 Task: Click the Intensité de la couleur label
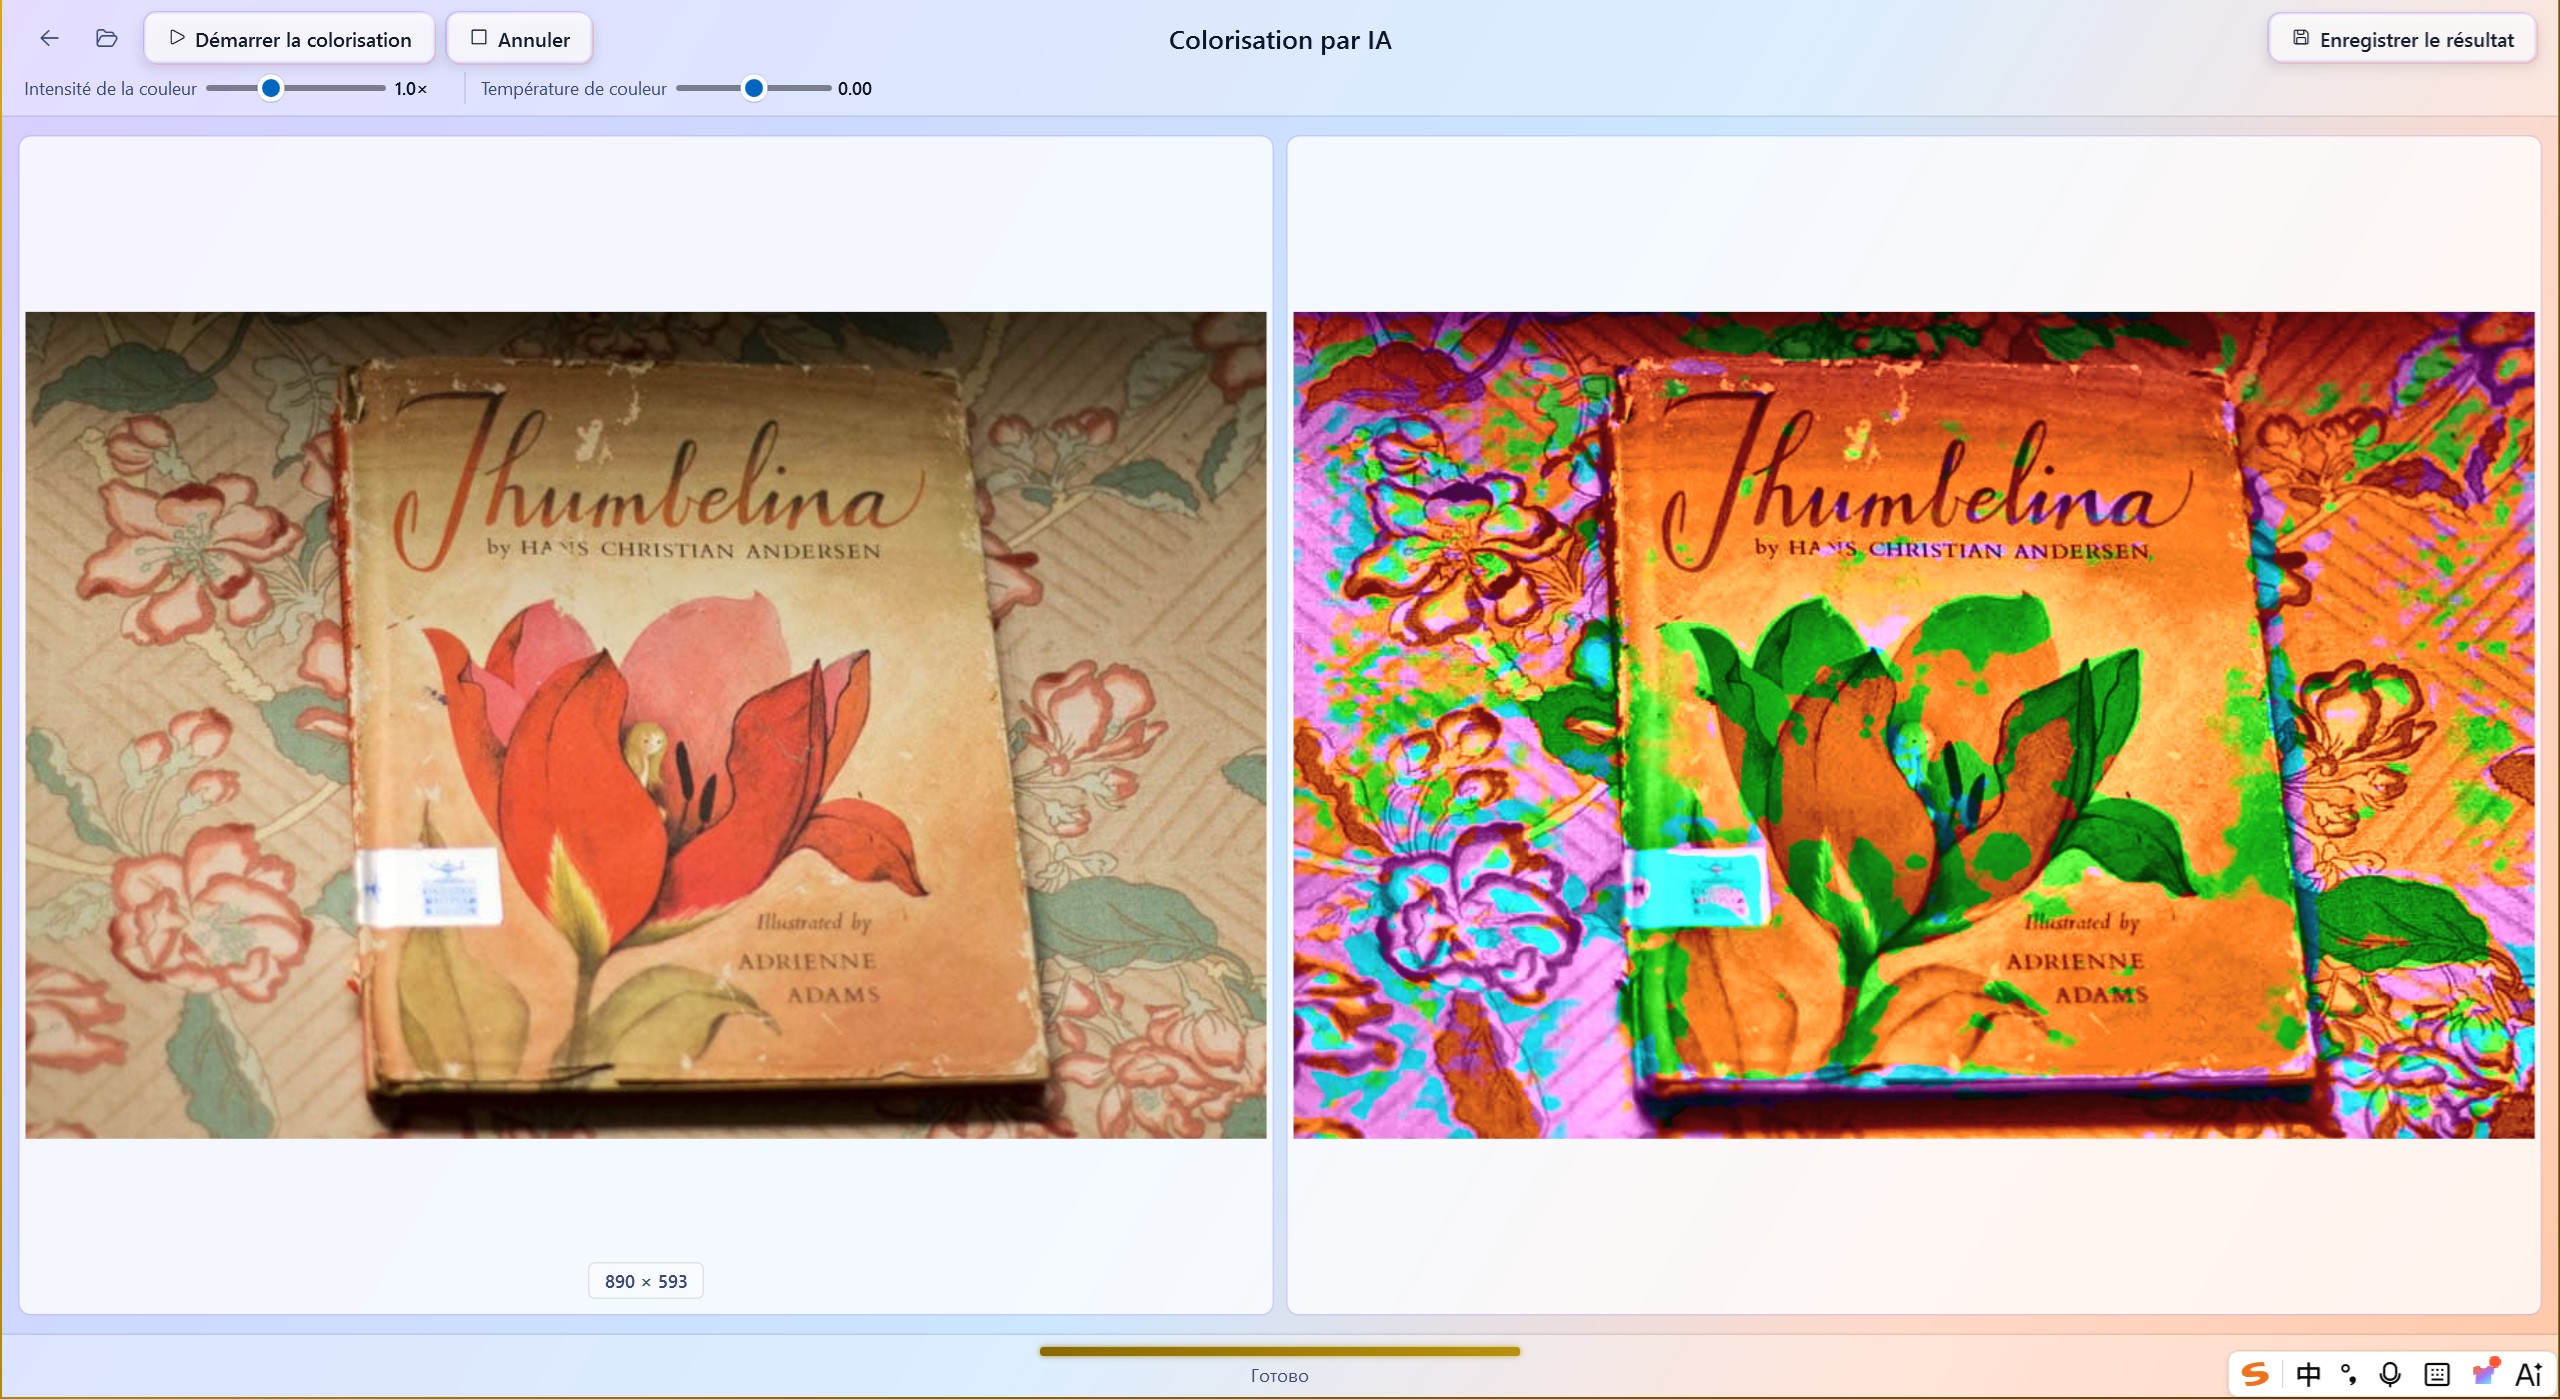tap(111, 89)
